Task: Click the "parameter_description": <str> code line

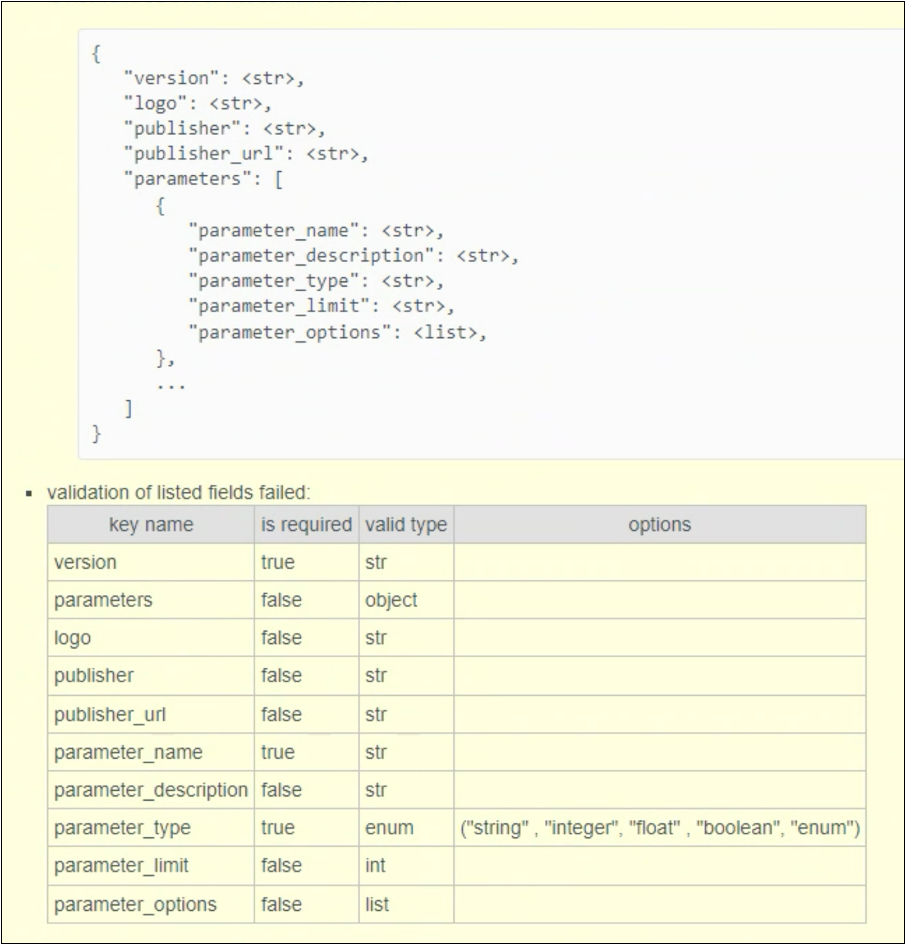Action: coord(353,256)
